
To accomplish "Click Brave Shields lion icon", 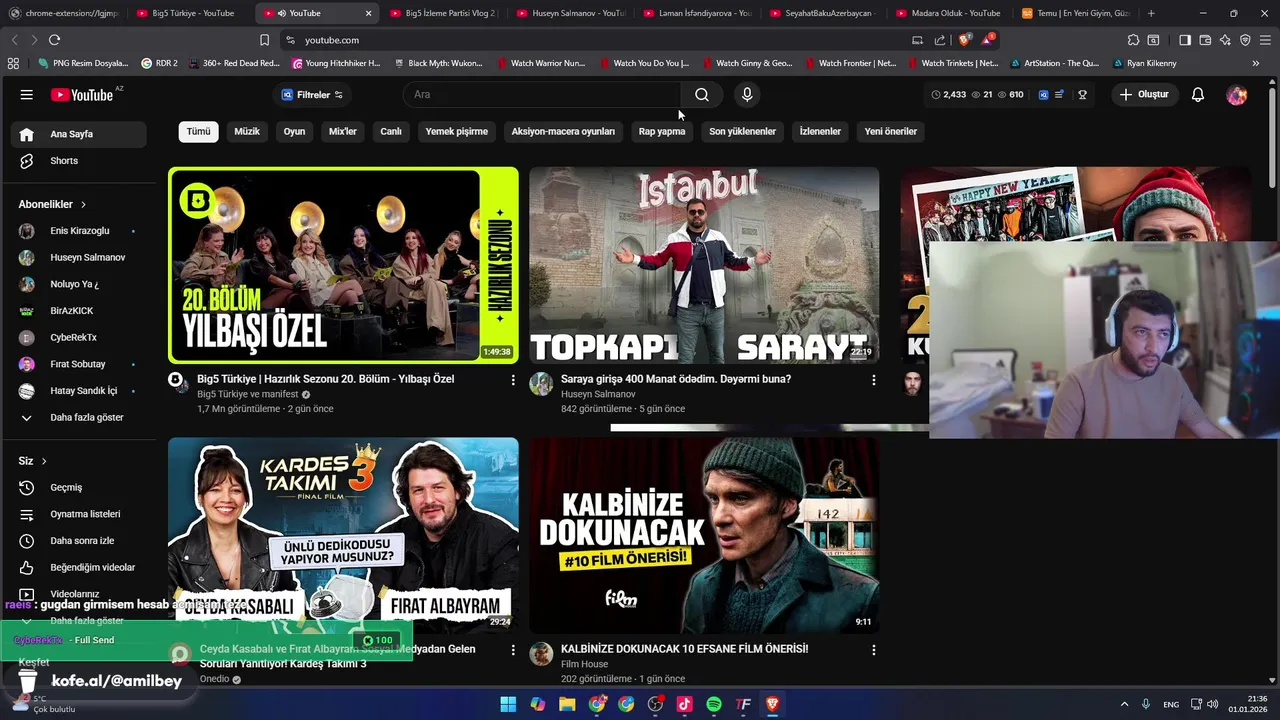I will tap(964, 40).
